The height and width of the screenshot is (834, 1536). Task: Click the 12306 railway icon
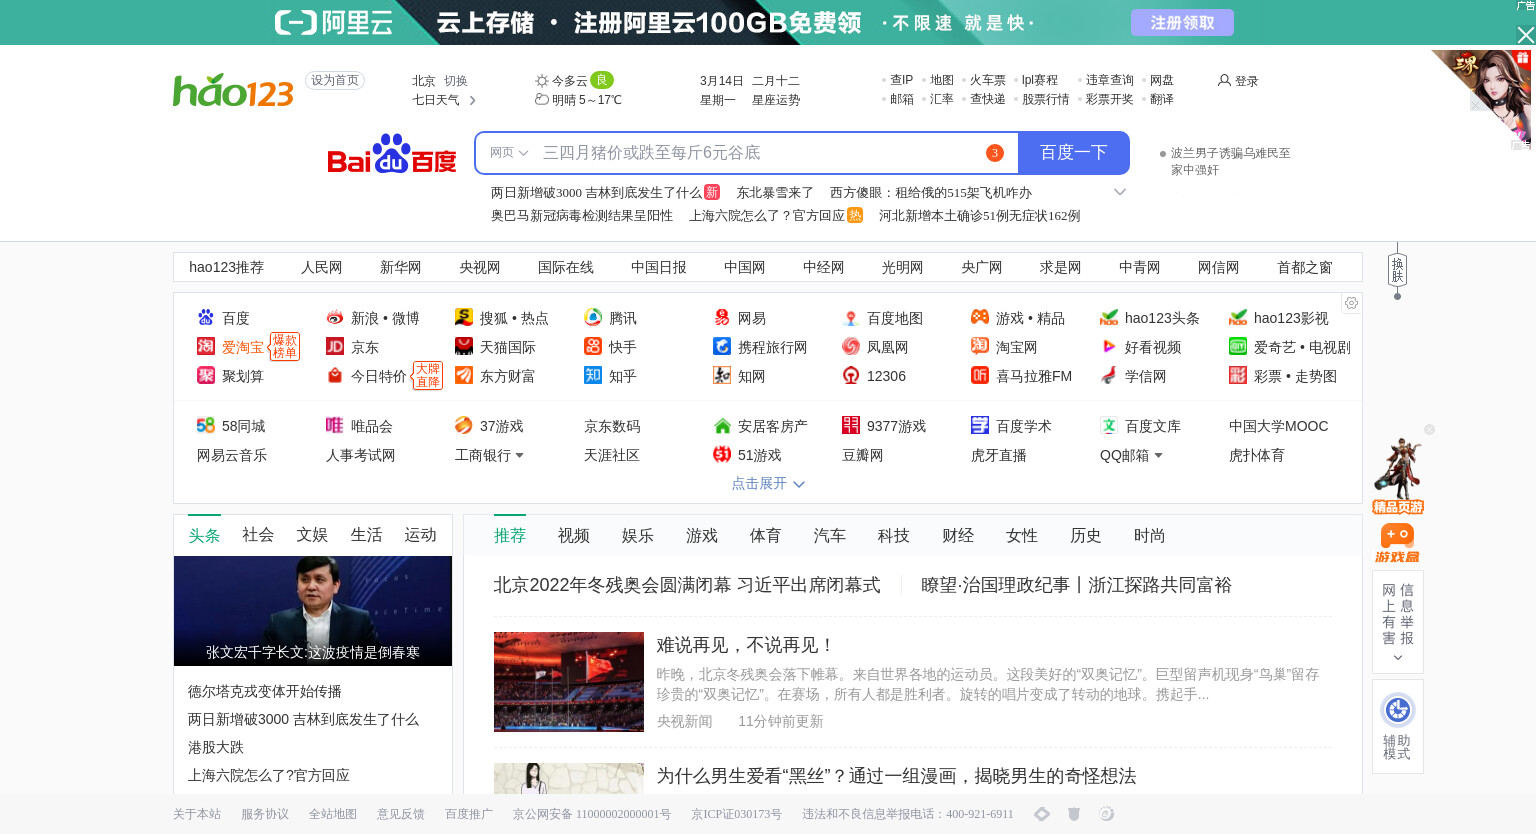pos(851,376)
